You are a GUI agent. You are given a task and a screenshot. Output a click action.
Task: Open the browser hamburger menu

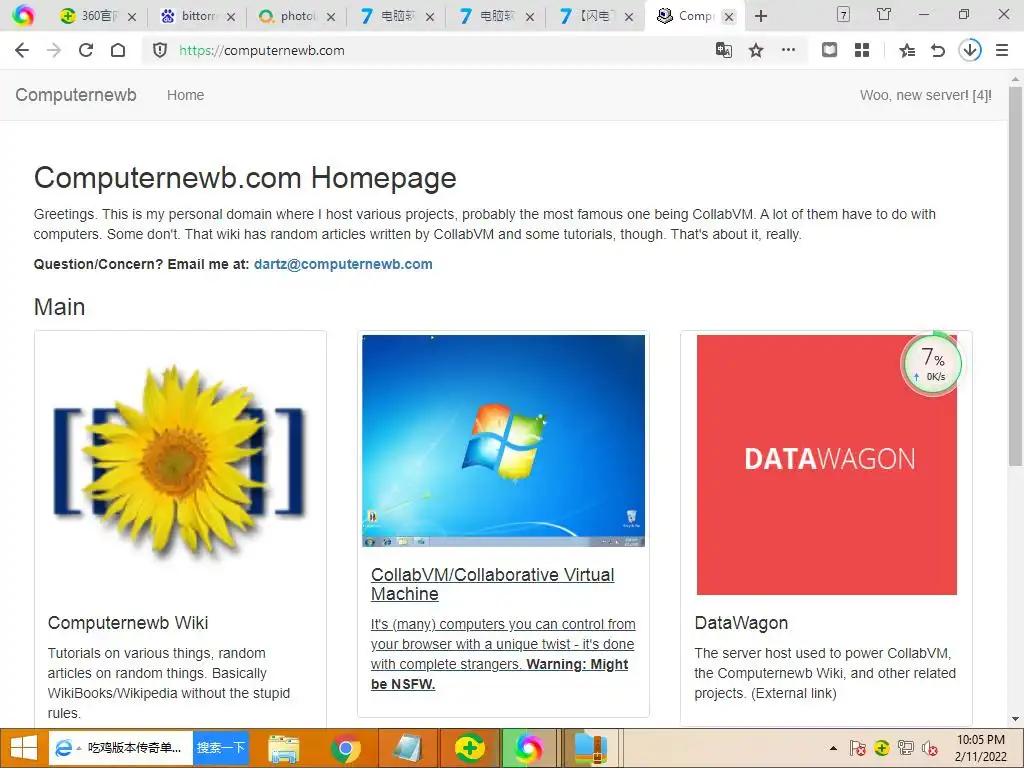[x=1002, y=50]
